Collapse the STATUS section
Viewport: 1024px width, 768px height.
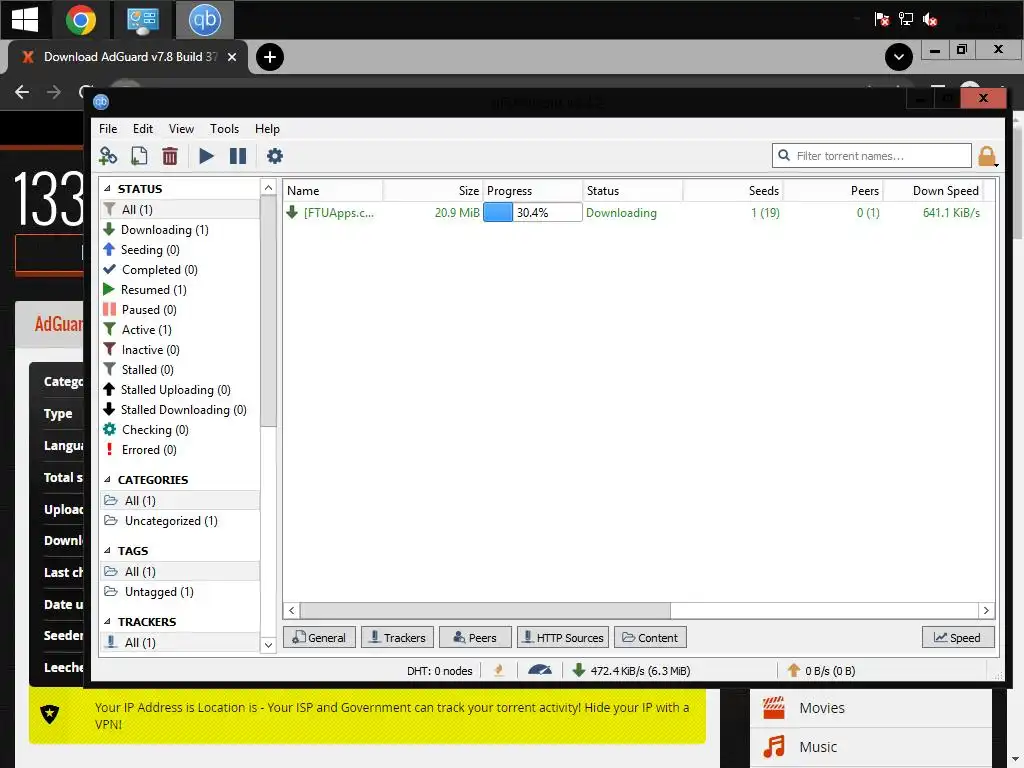tap(108, 189)
